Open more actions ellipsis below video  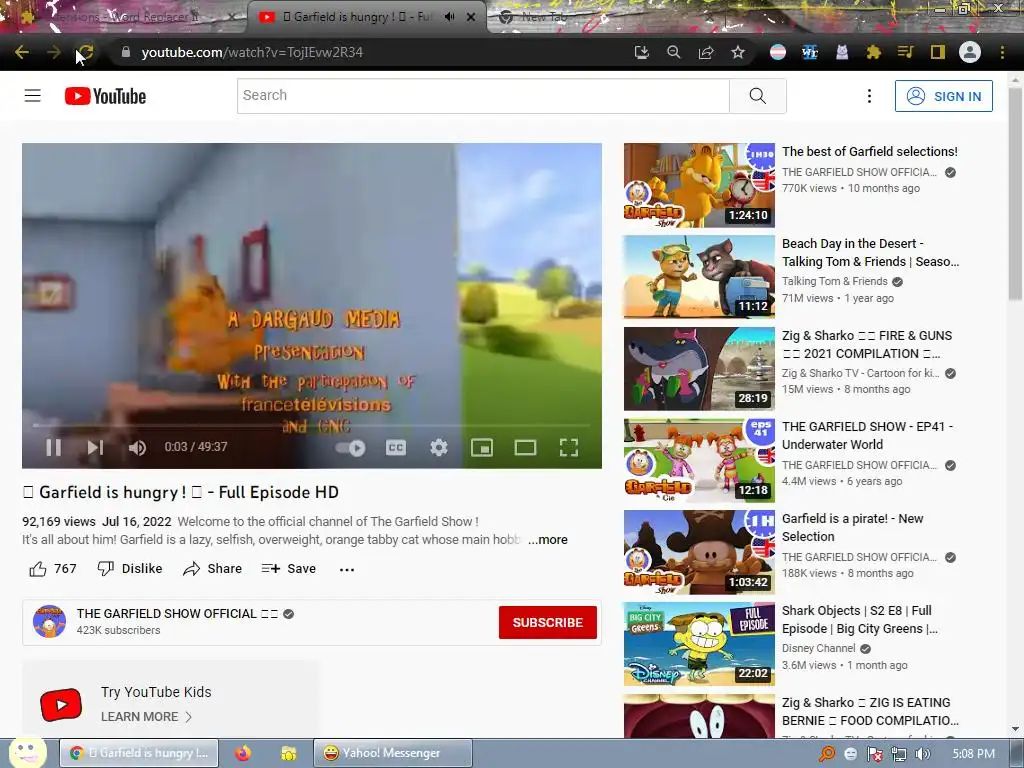347,569
